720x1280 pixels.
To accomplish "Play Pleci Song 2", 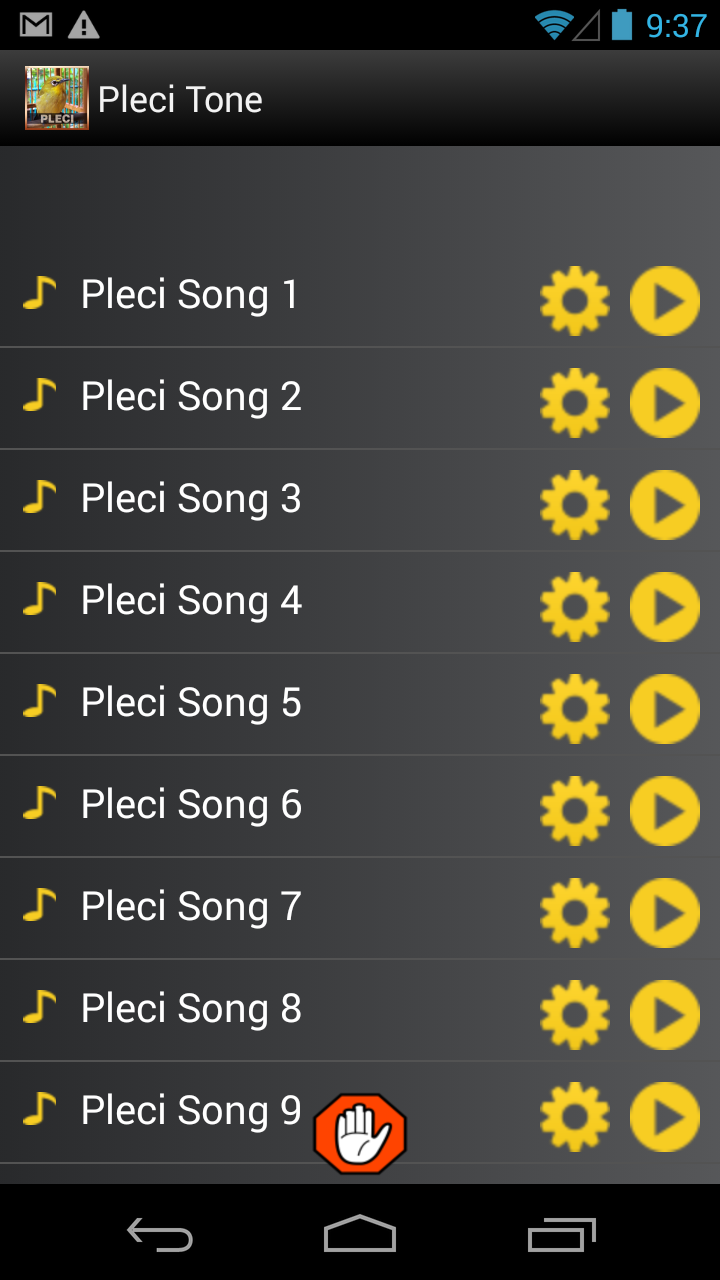I will pos(664,403).
